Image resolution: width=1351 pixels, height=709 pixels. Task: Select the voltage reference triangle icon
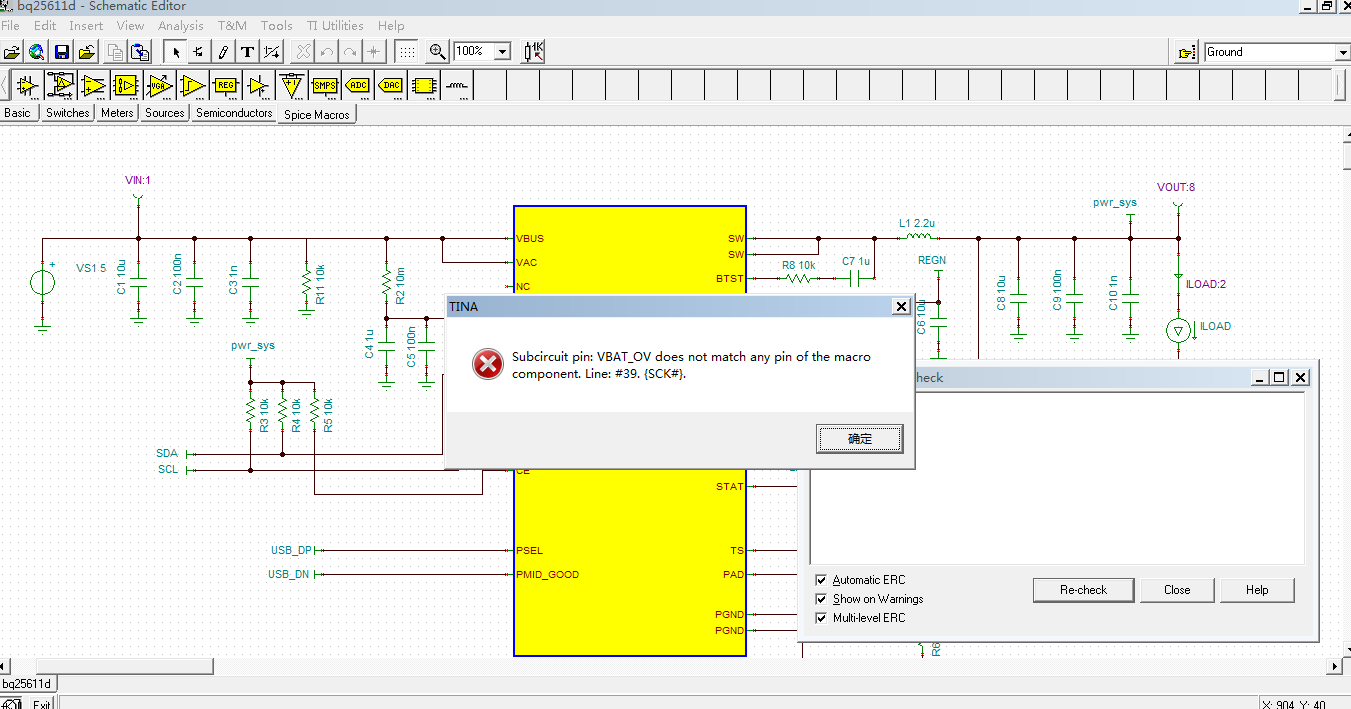[291, 86]
